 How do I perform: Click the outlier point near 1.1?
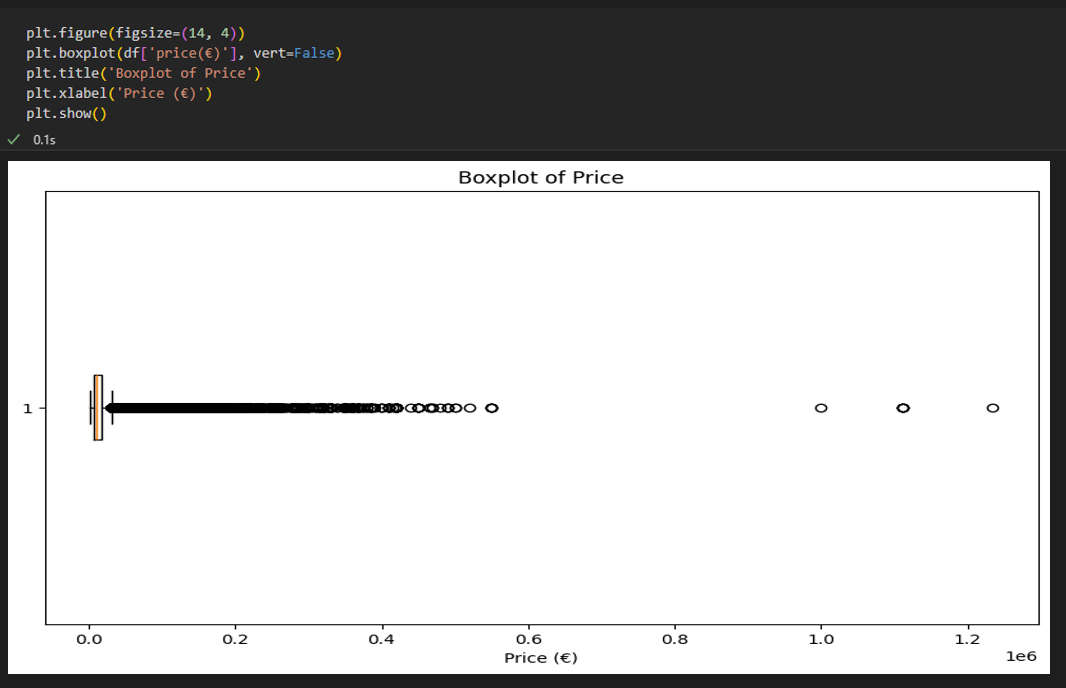[903, 408]
